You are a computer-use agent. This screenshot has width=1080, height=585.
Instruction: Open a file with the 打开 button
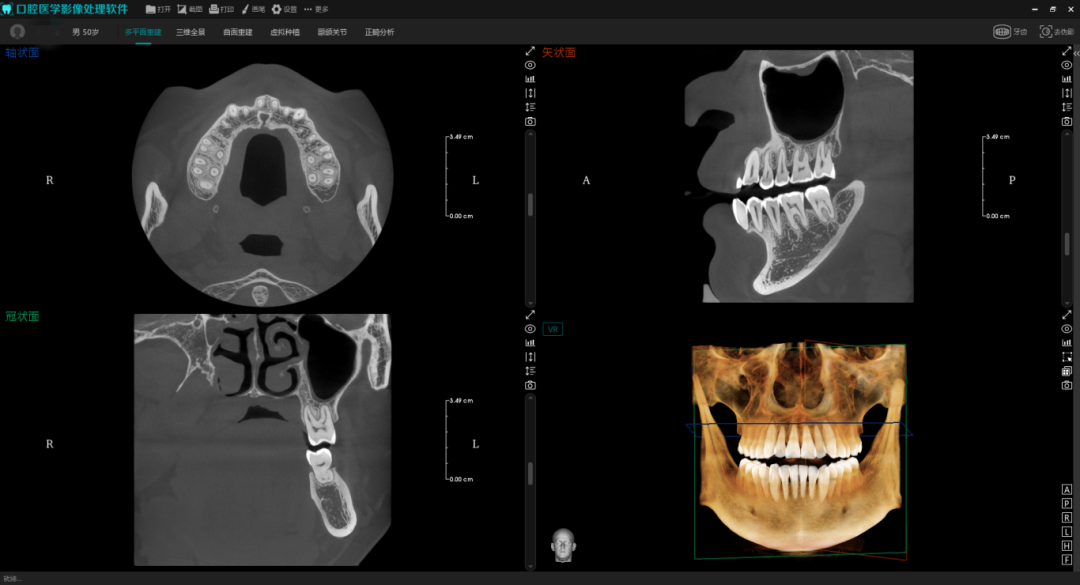[158, 9]
